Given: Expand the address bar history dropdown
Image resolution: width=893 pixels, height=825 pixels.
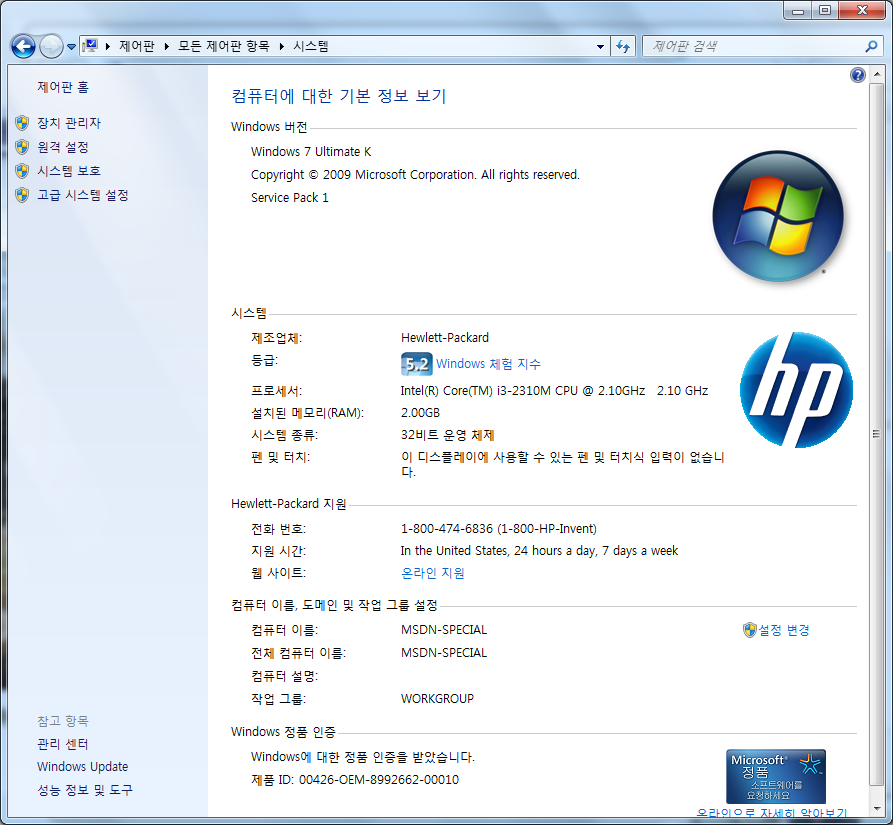Looking at the screenshot, I should coord(600,47).
